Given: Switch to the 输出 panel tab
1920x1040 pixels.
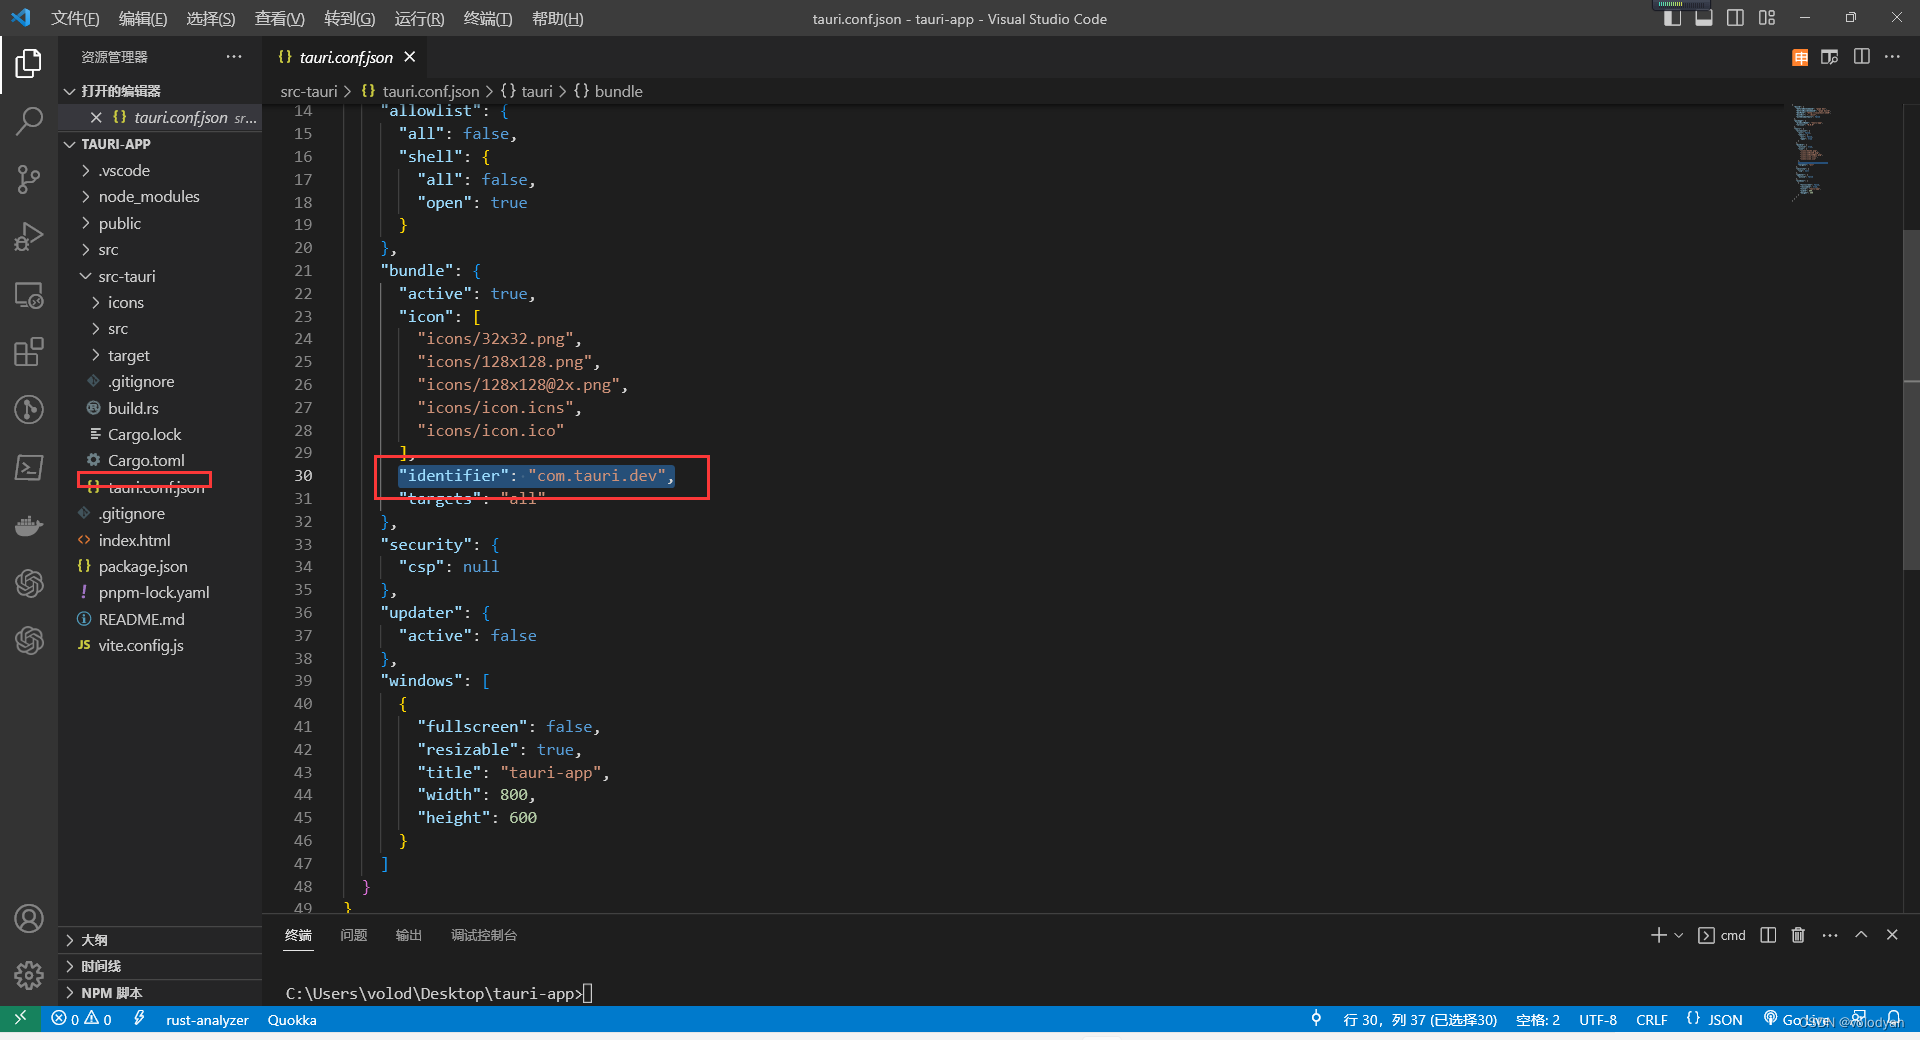Looking at the screenshot, I should click(409, 935).
